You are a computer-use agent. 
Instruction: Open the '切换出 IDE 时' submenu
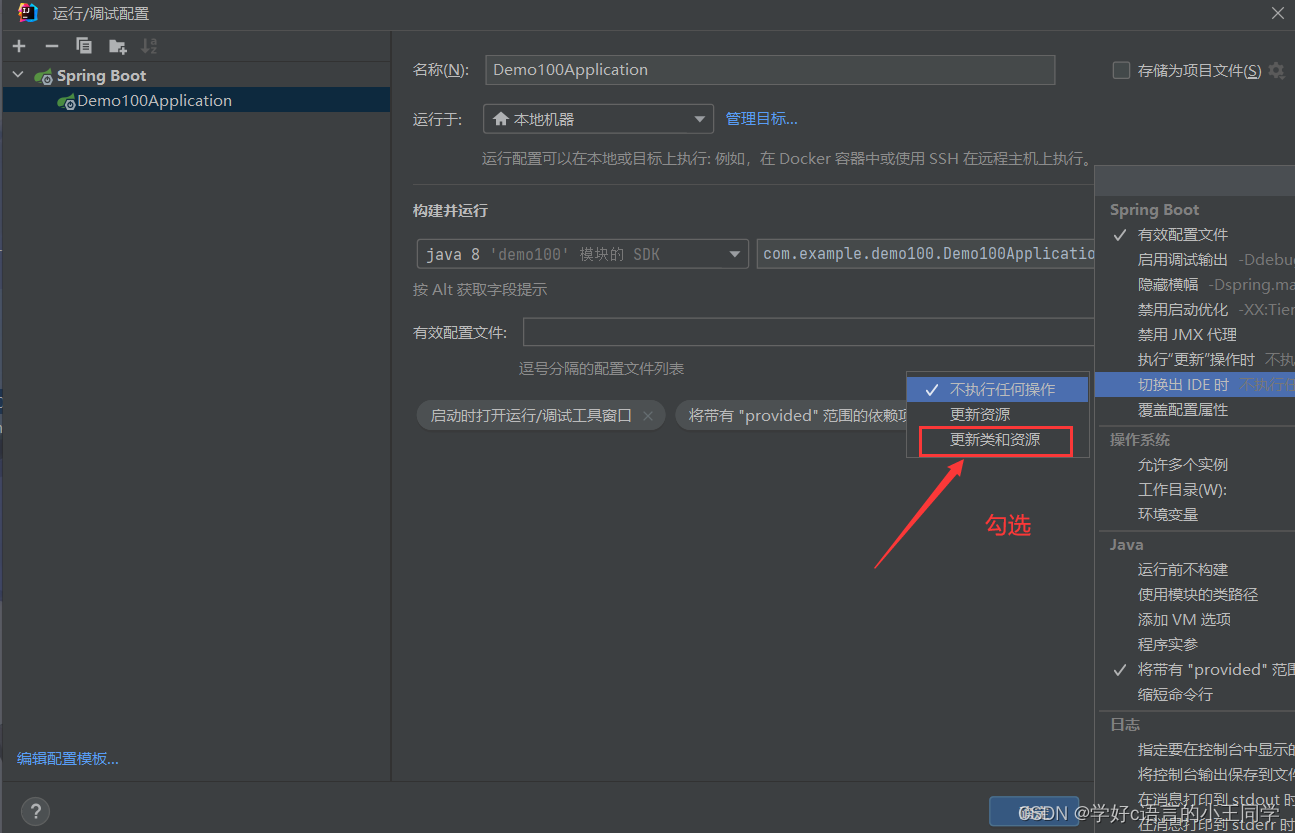click(1196, 385)
